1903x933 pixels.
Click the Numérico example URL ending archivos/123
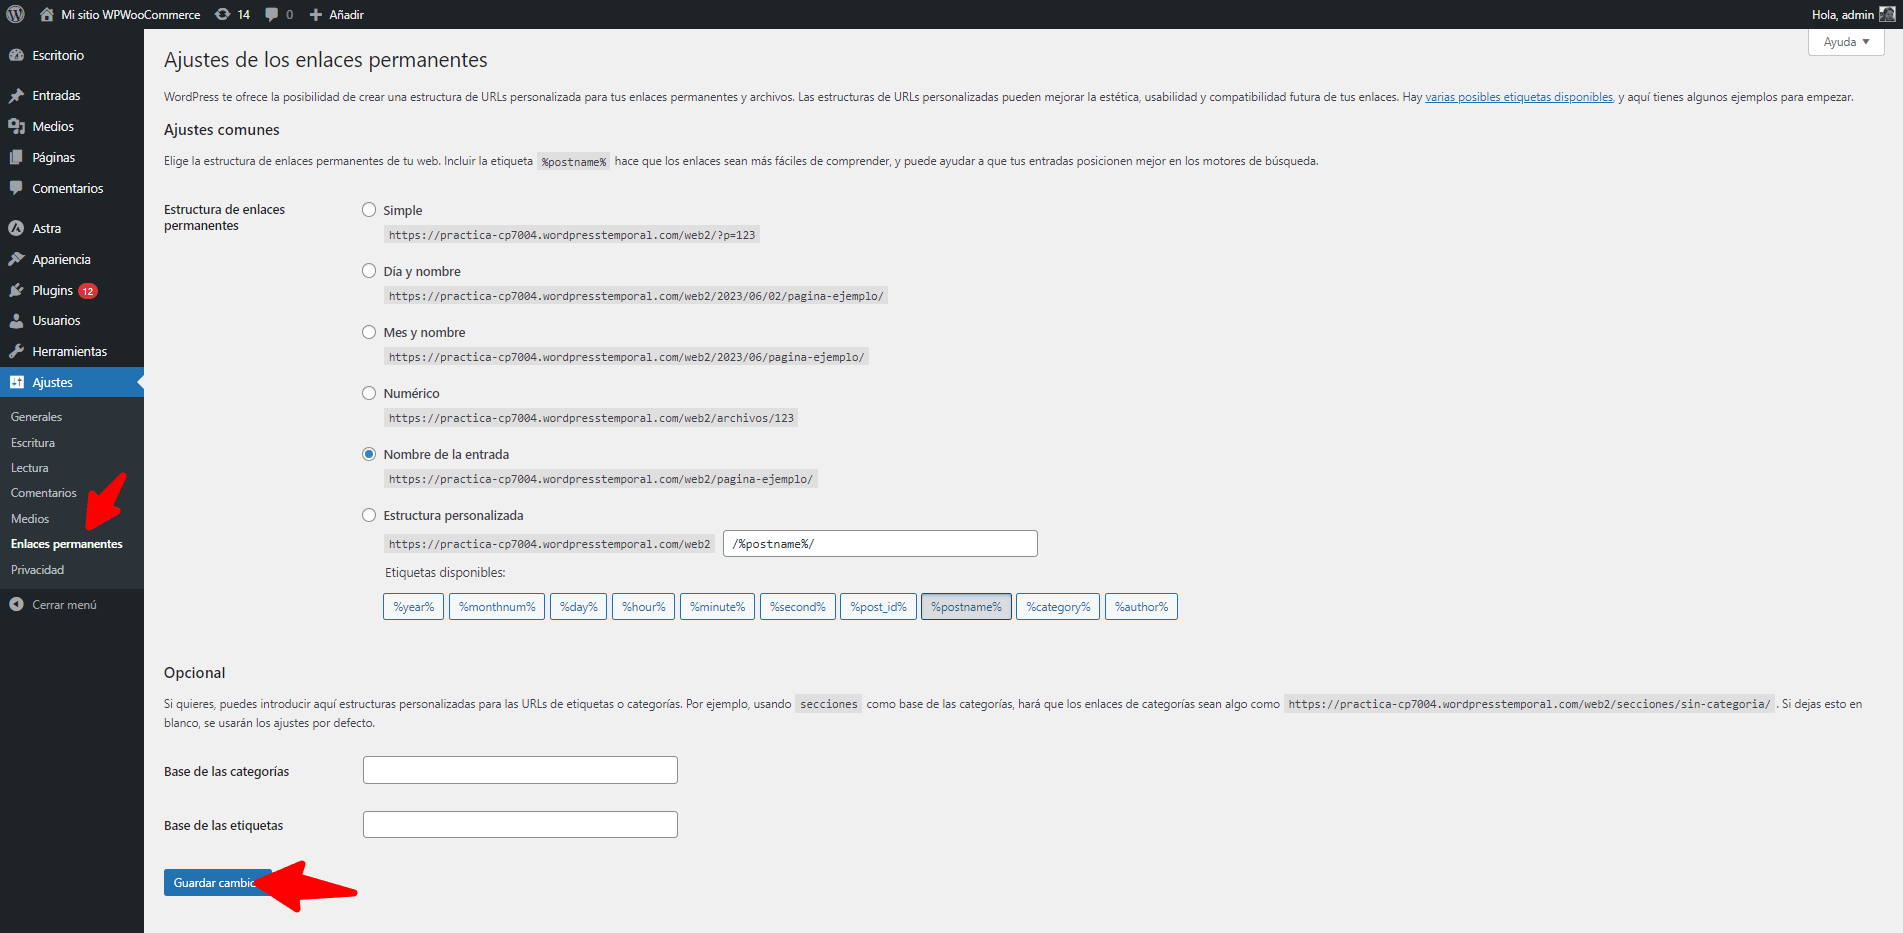coord(591,418)
